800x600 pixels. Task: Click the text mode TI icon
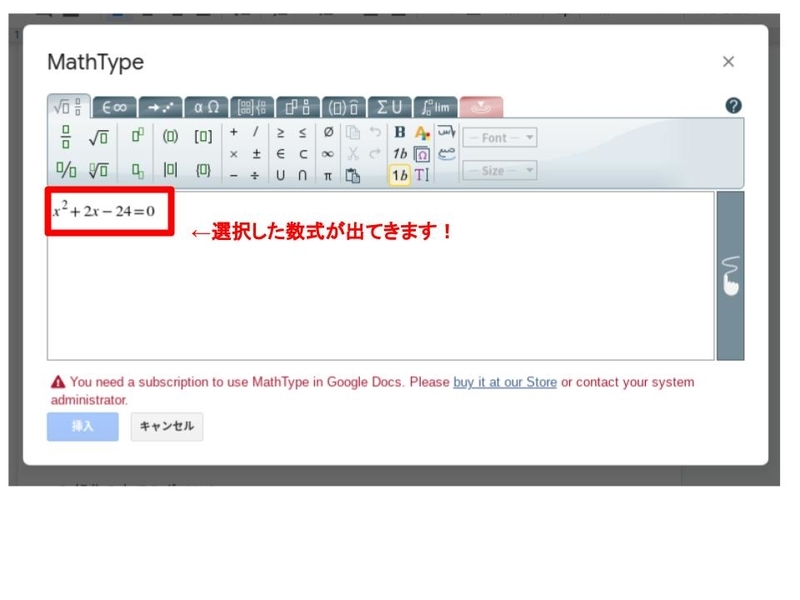click(422, 176)
